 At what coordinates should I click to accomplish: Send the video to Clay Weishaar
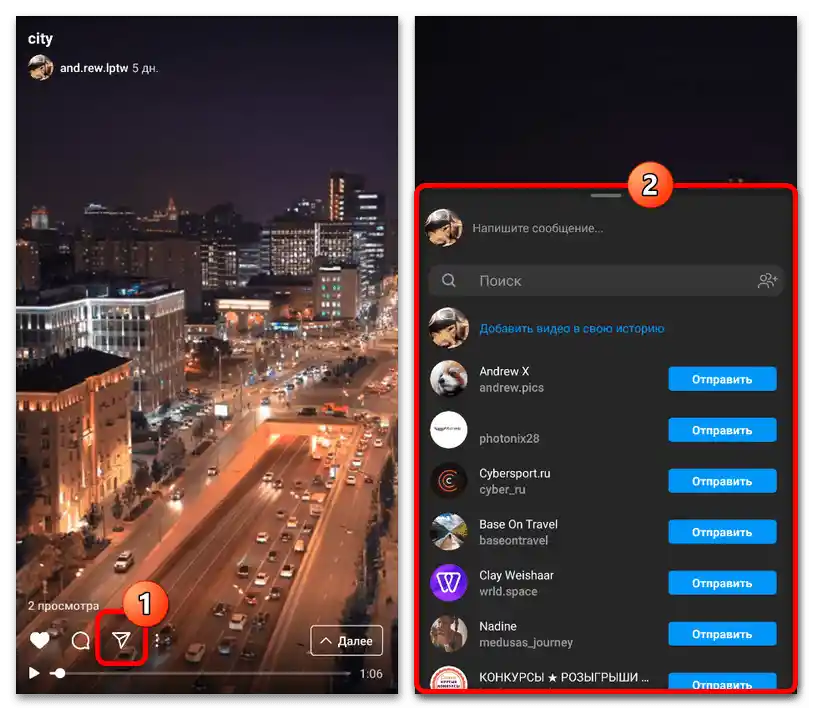click(722, 583)
